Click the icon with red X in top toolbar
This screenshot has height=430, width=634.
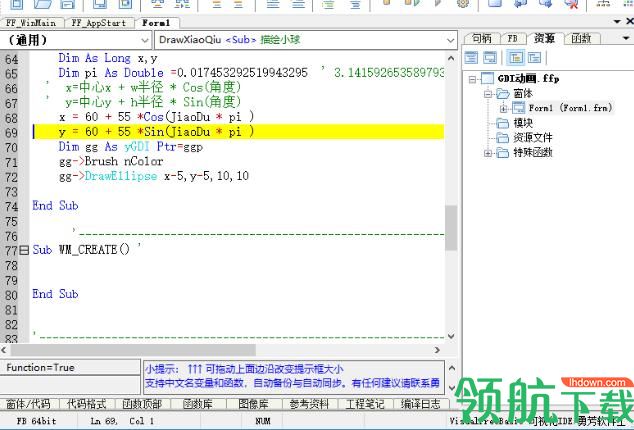point(571,4)
